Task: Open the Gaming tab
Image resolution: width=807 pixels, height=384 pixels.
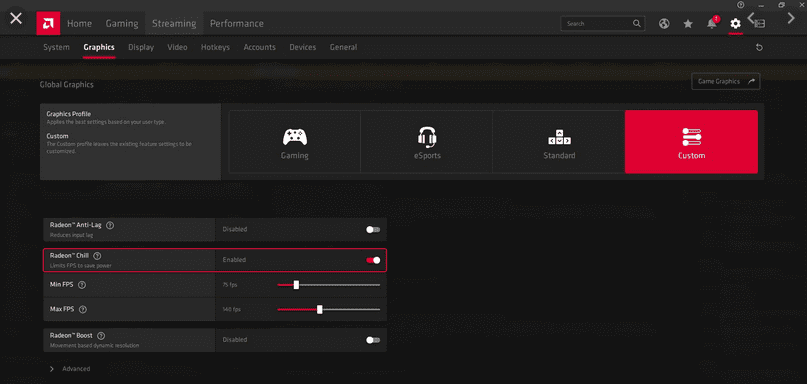Action: tap(122, 24)
